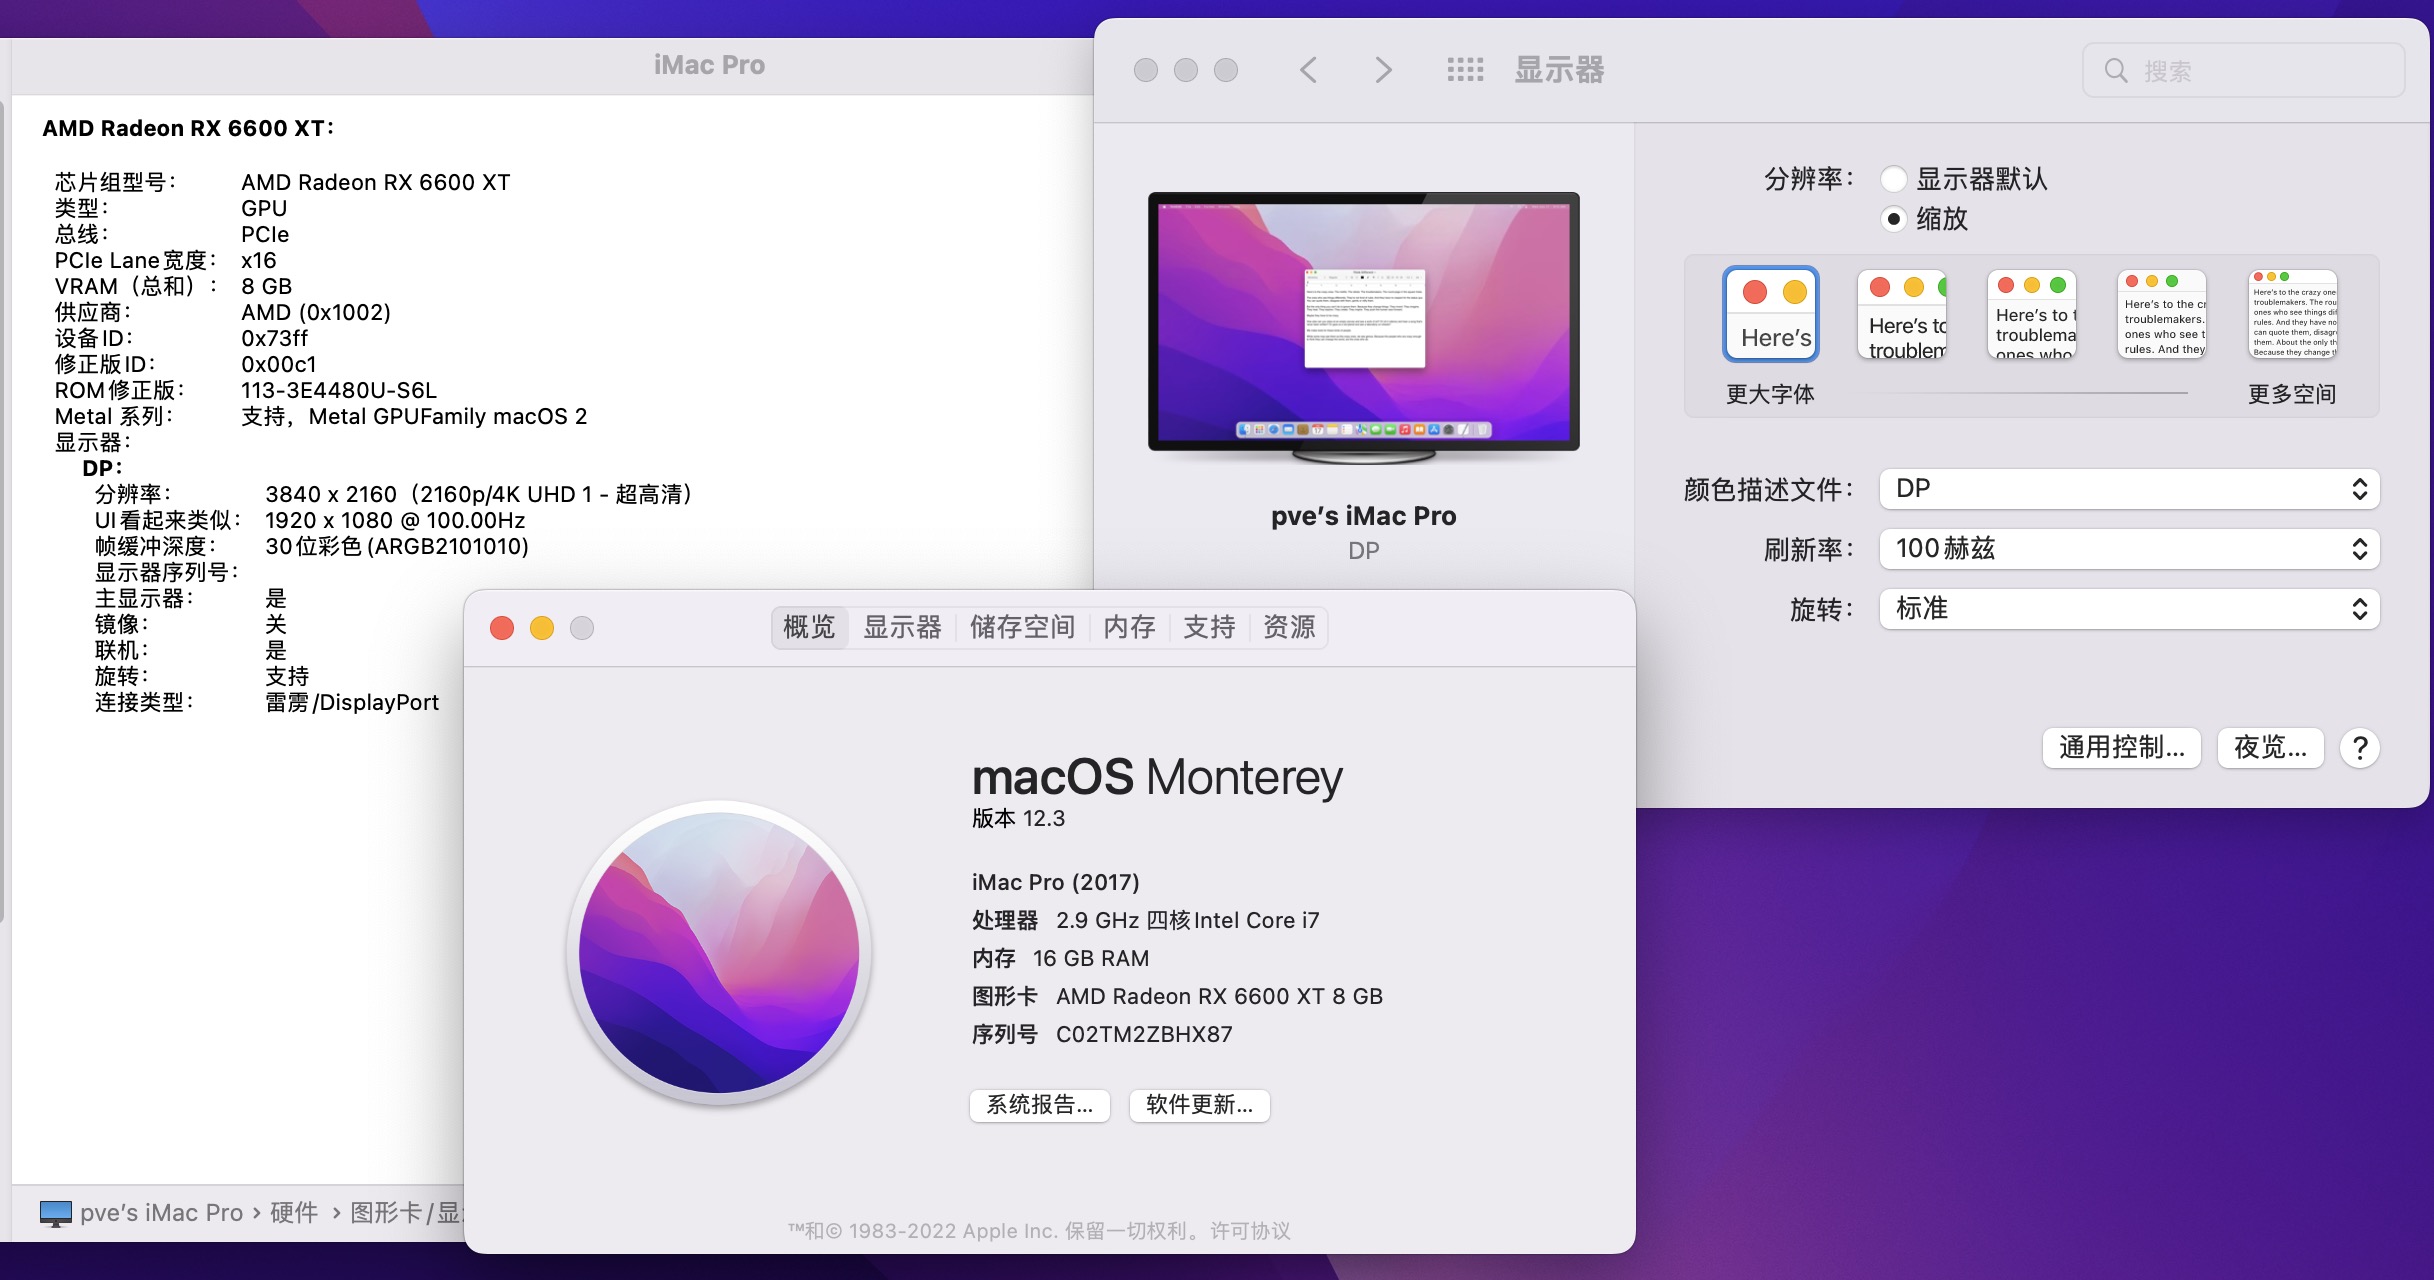Switch to the 资源 Resources tab

tap(1289, 628)
